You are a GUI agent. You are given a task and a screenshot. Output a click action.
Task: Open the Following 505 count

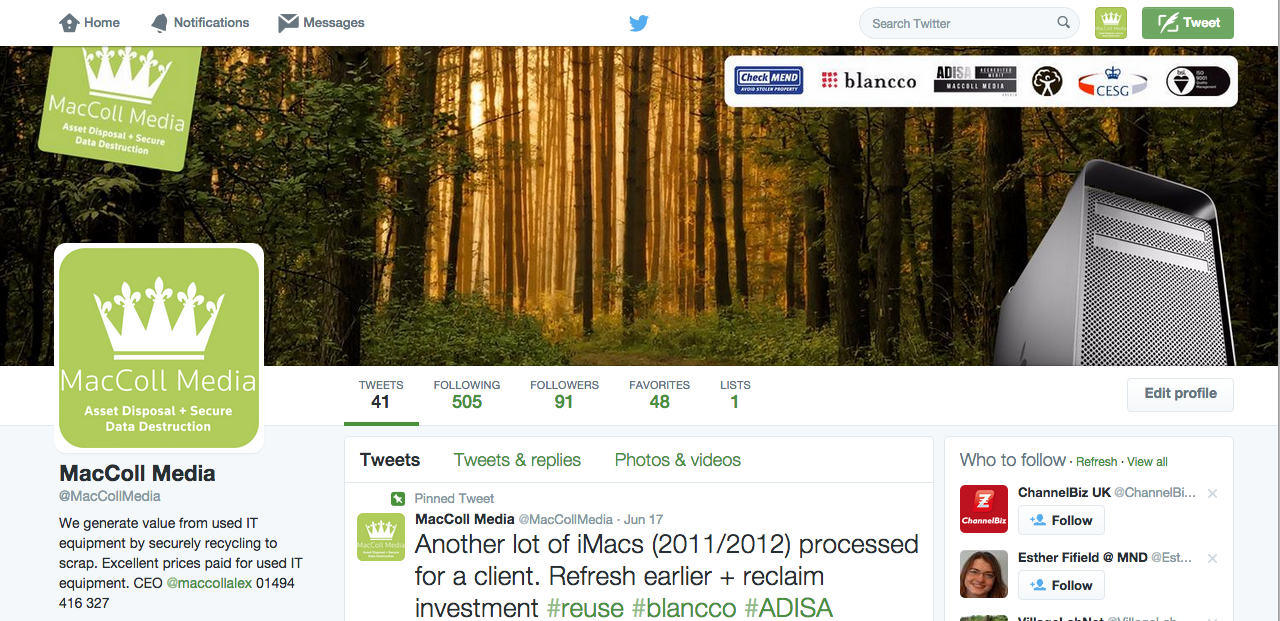(x=467, y=395)
